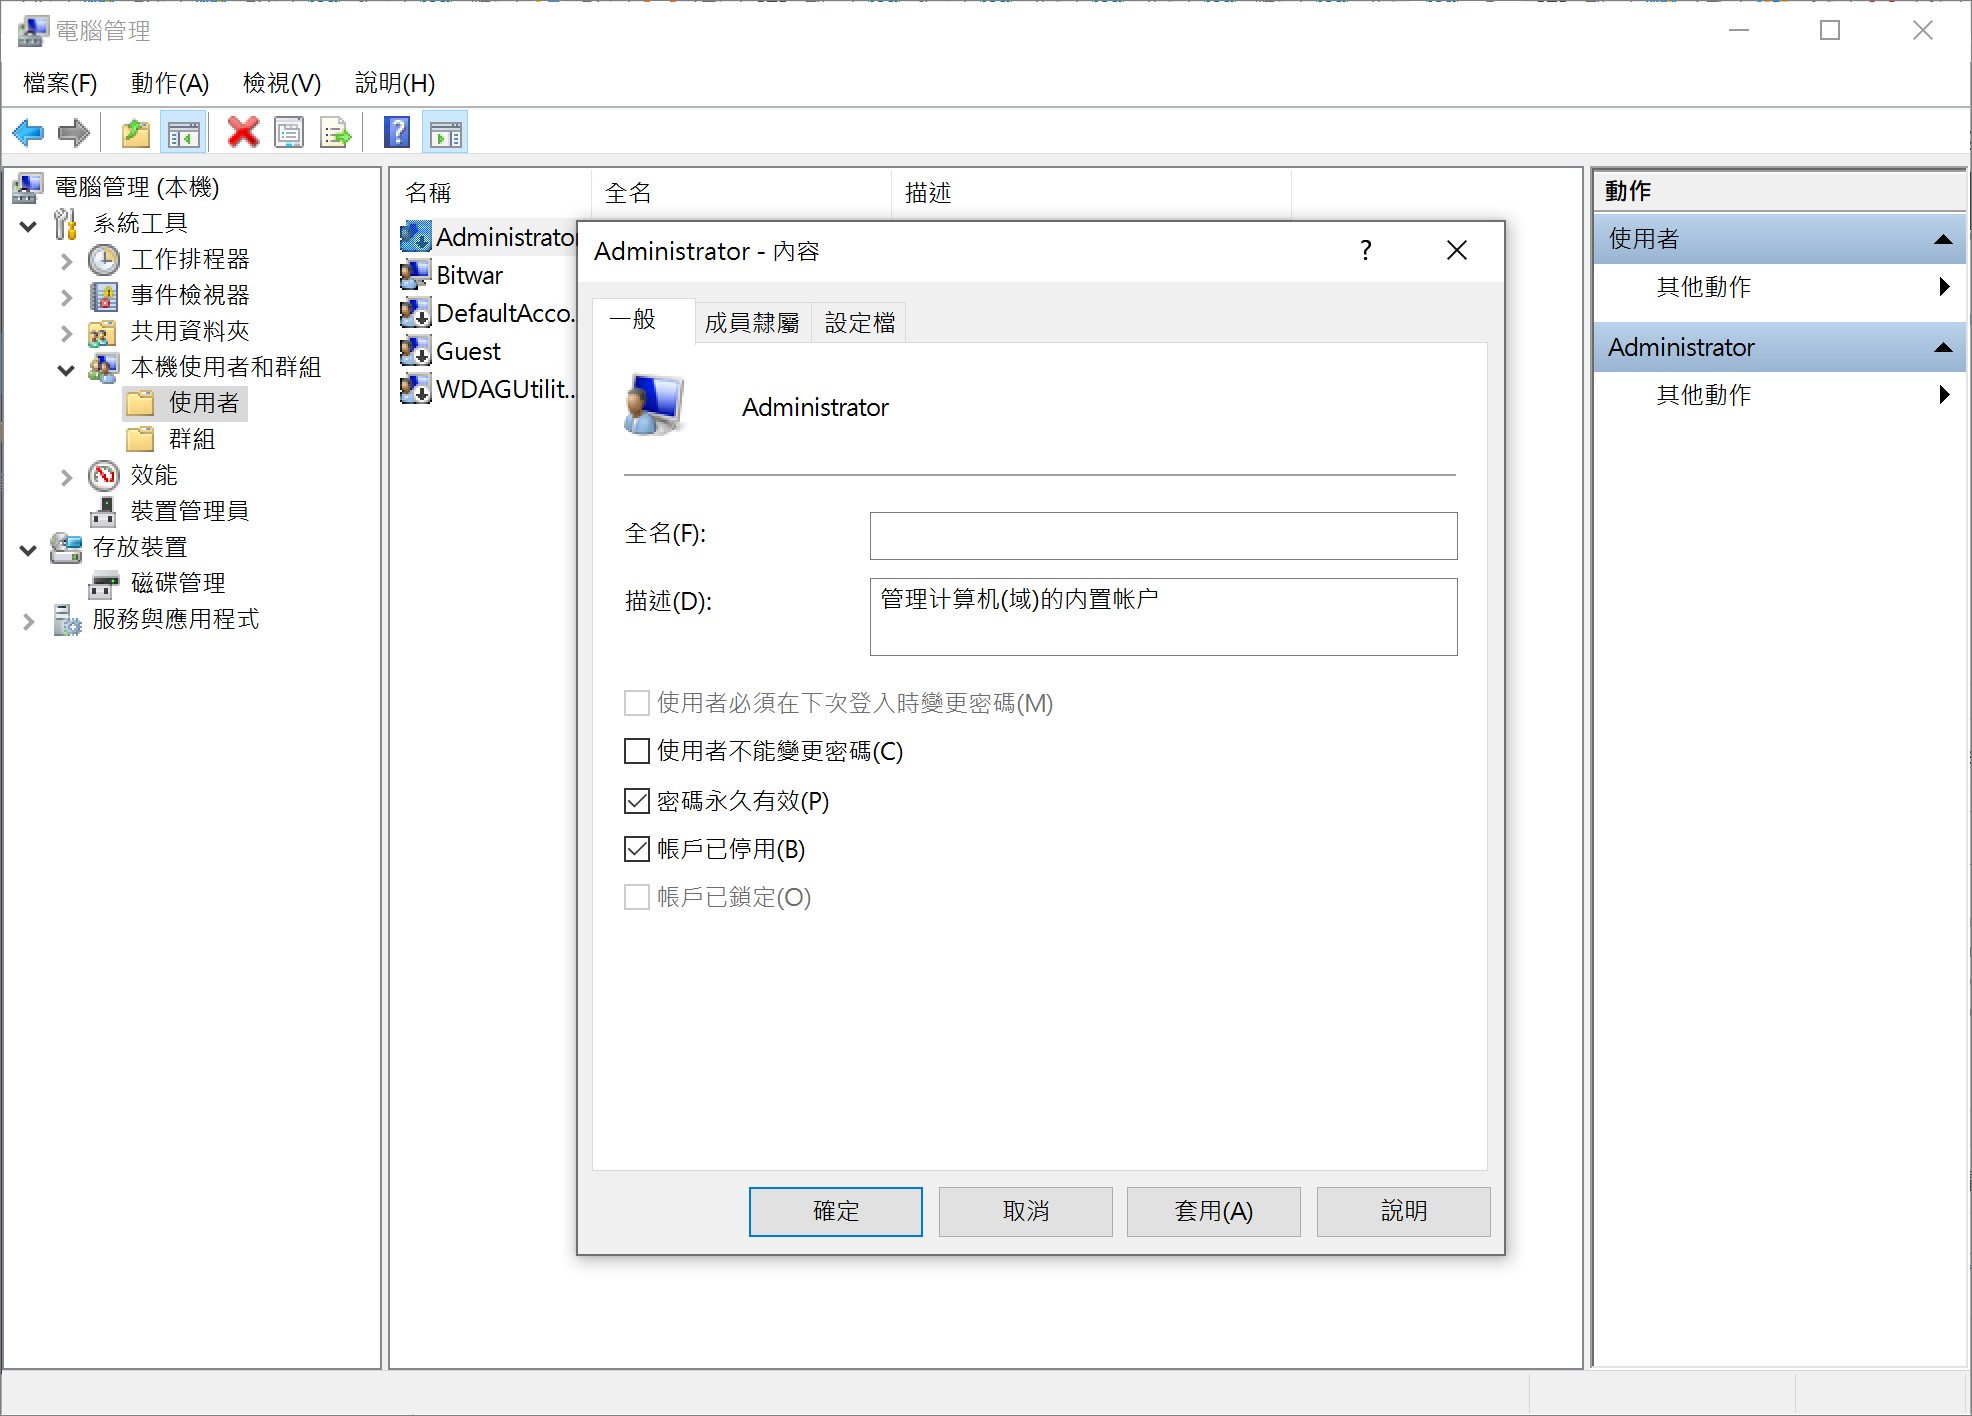Click the dialog's ? help button
This screenshot has width=1972, height=1416.
point(1366,251)
